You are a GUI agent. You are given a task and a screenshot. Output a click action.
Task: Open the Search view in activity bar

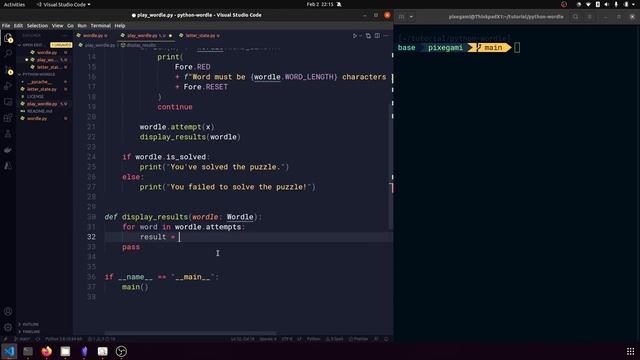pyautogui.click(x=8, y=53)
